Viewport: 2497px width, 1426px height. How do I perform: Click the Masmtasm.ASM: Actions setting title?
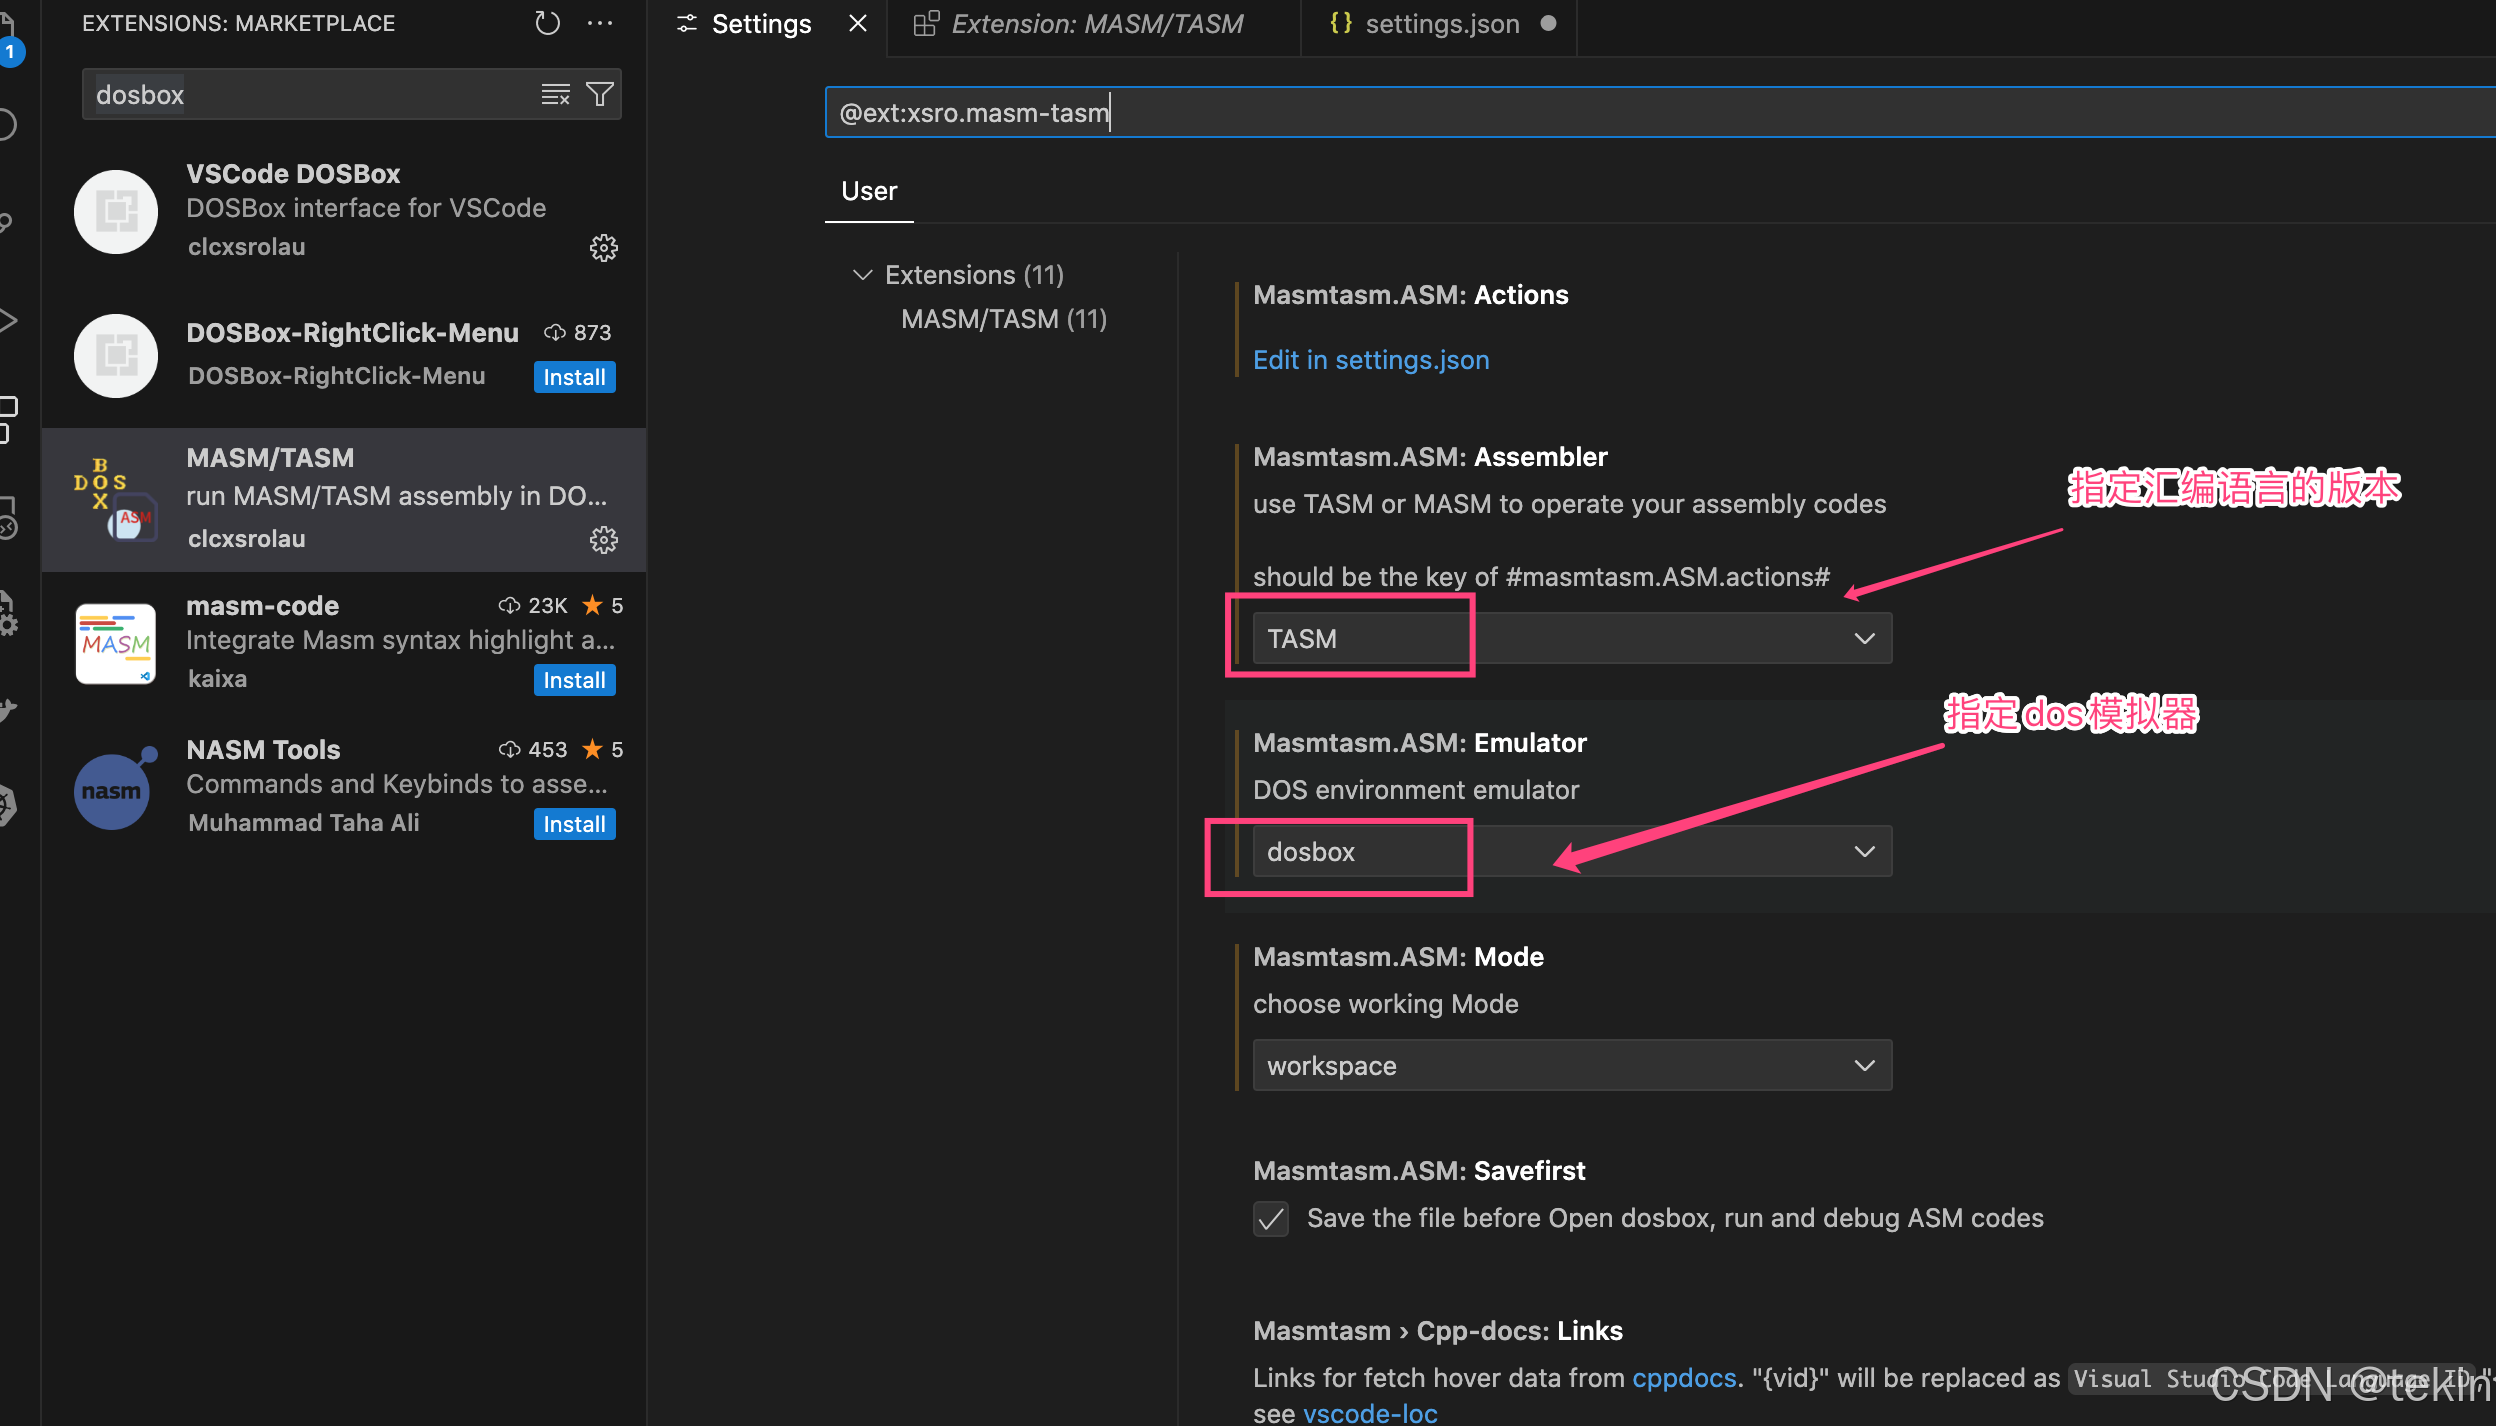point(1410,295)
